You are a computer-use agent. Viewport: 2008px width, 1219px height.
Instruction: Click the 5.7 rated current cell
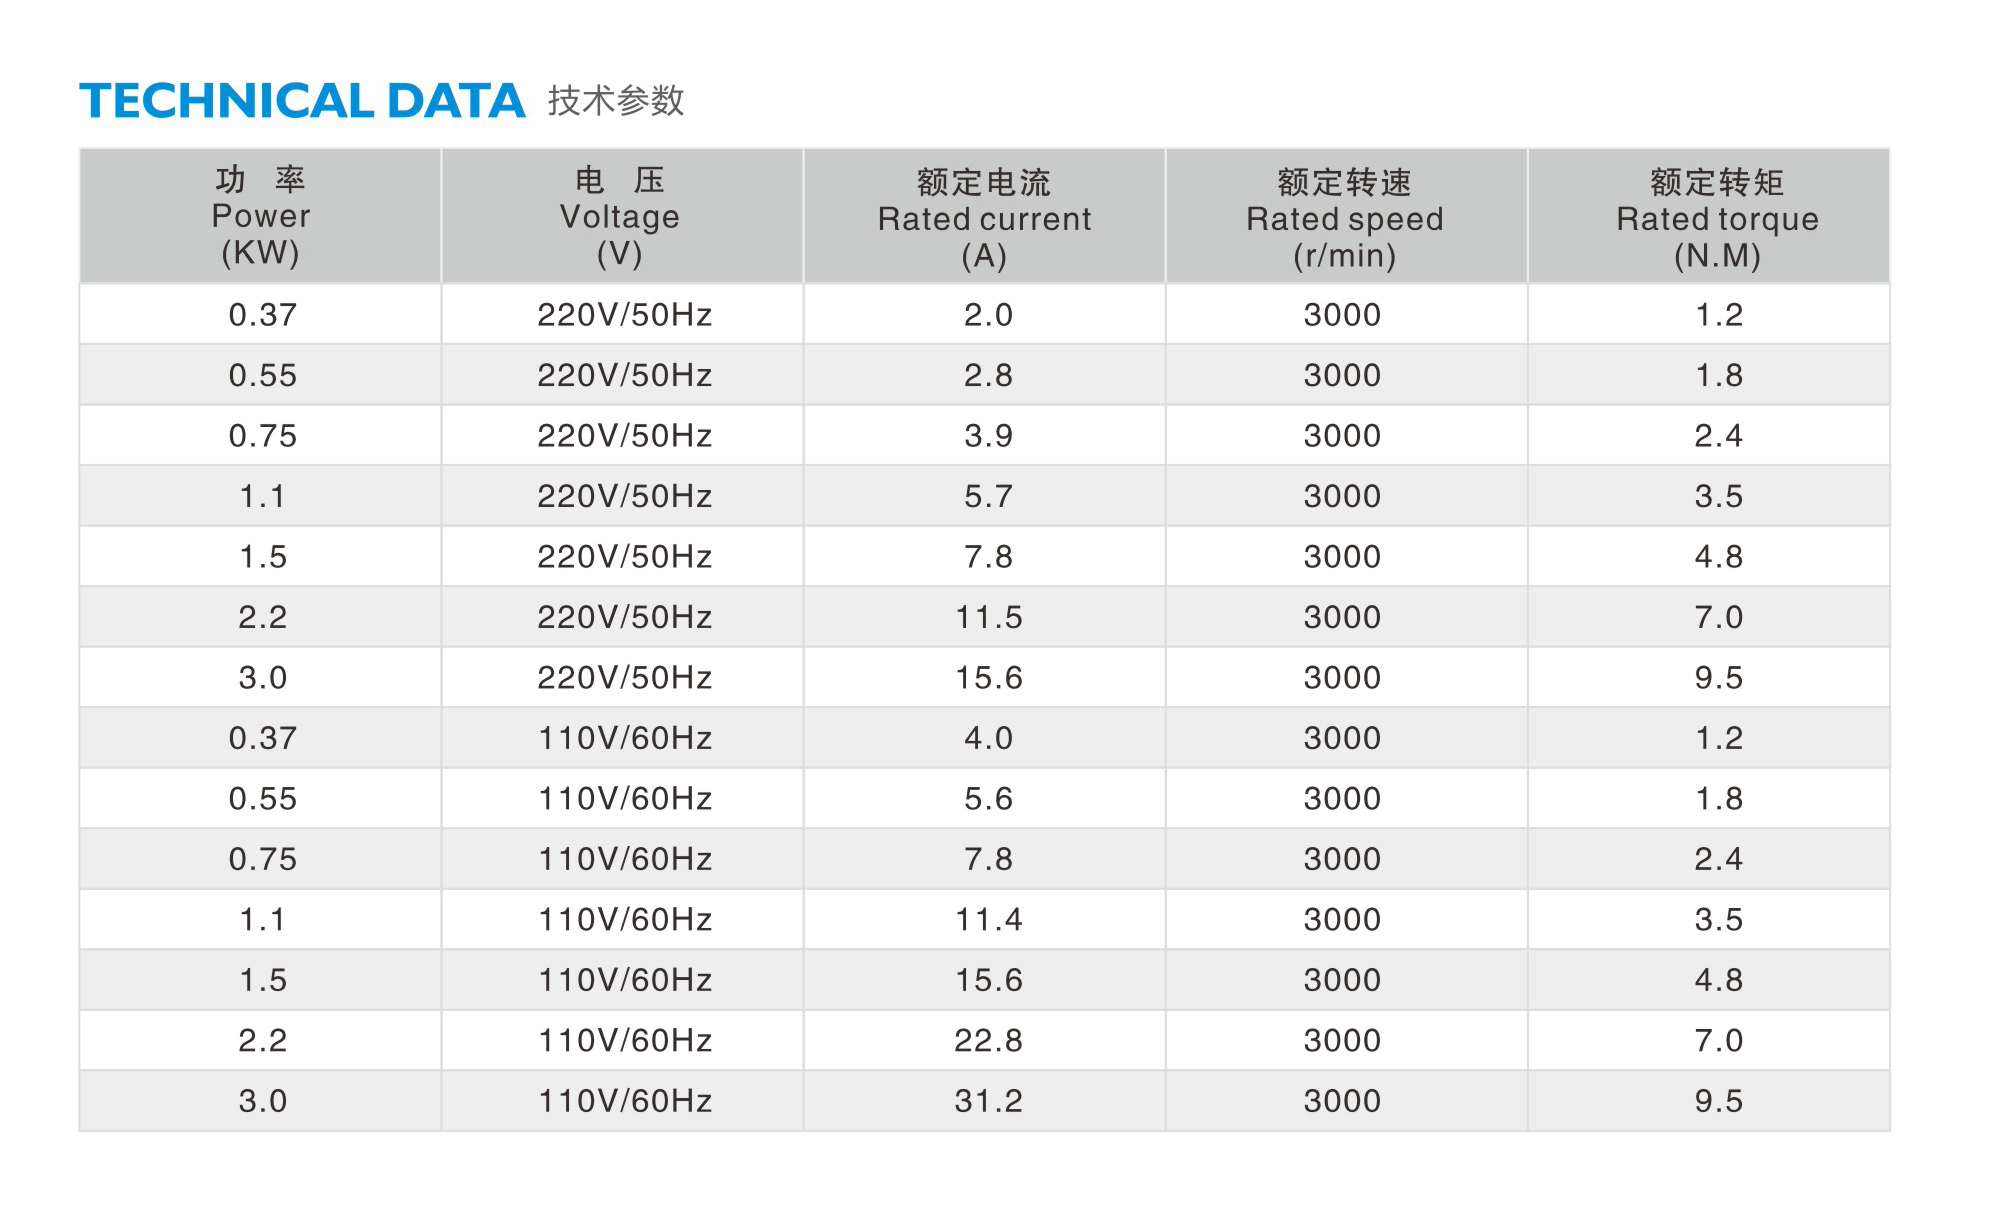coord(984,496)
